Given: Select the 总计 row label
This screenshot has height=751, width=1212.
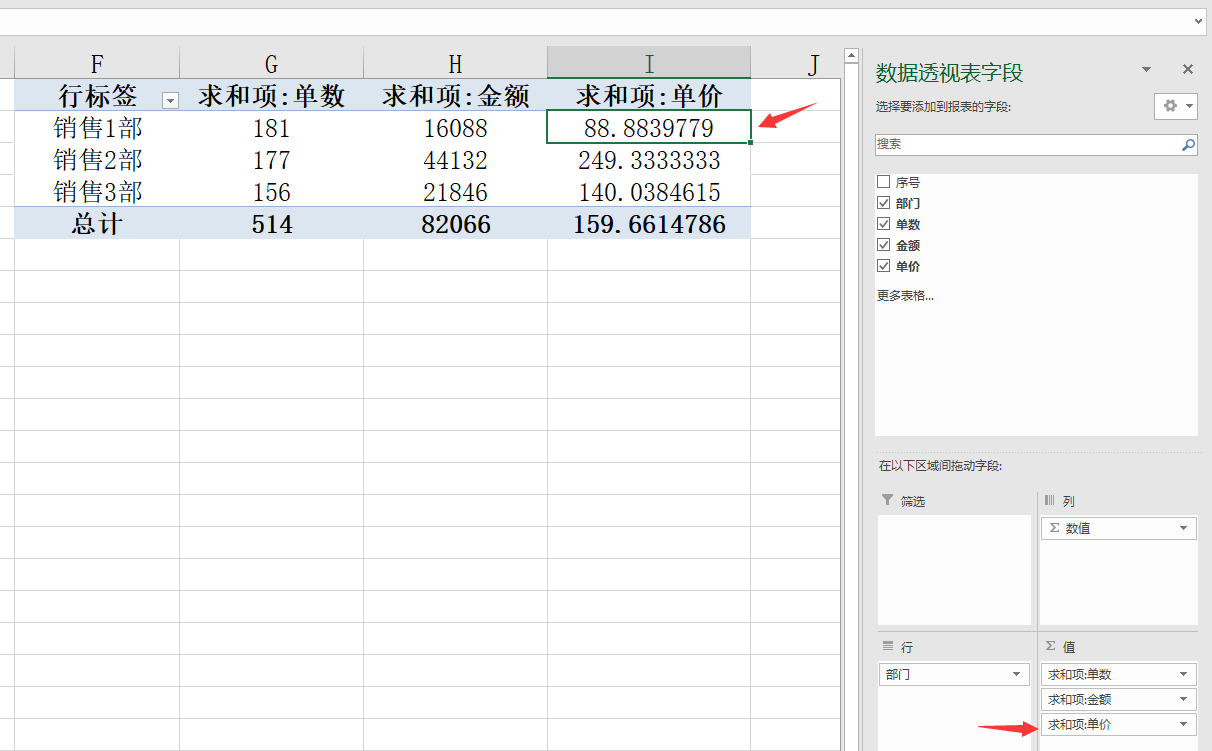Looking at the screenshot, I should coord(97,223).
